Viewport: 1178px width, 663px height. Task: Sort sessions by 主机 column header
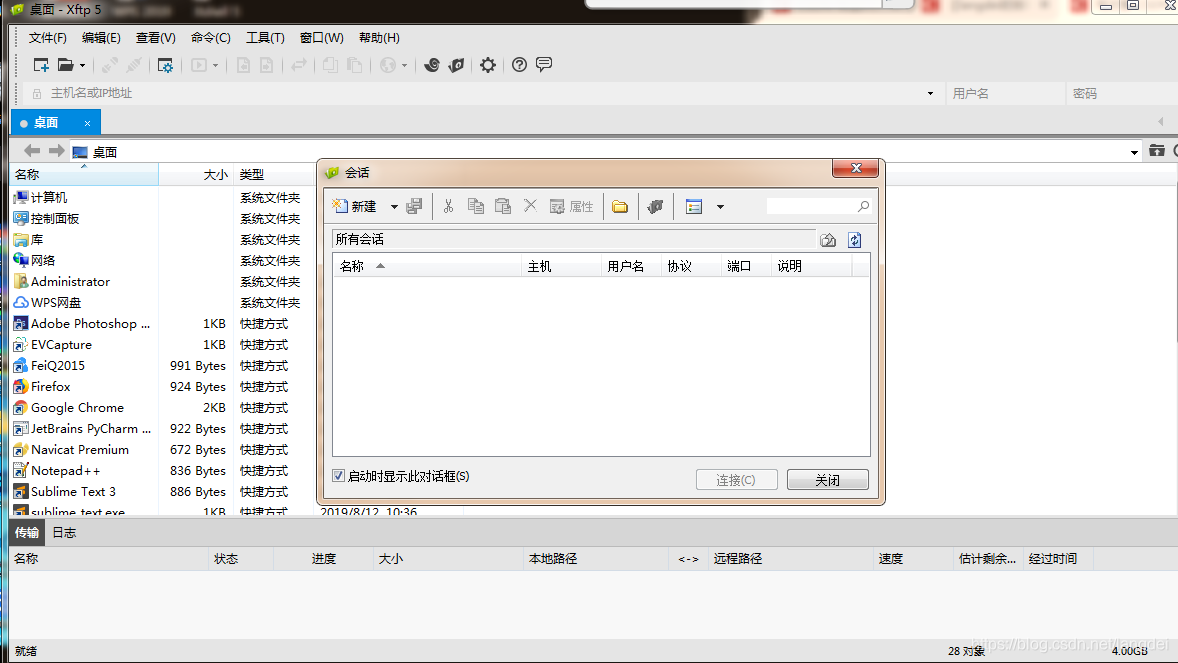click(562, 266)
